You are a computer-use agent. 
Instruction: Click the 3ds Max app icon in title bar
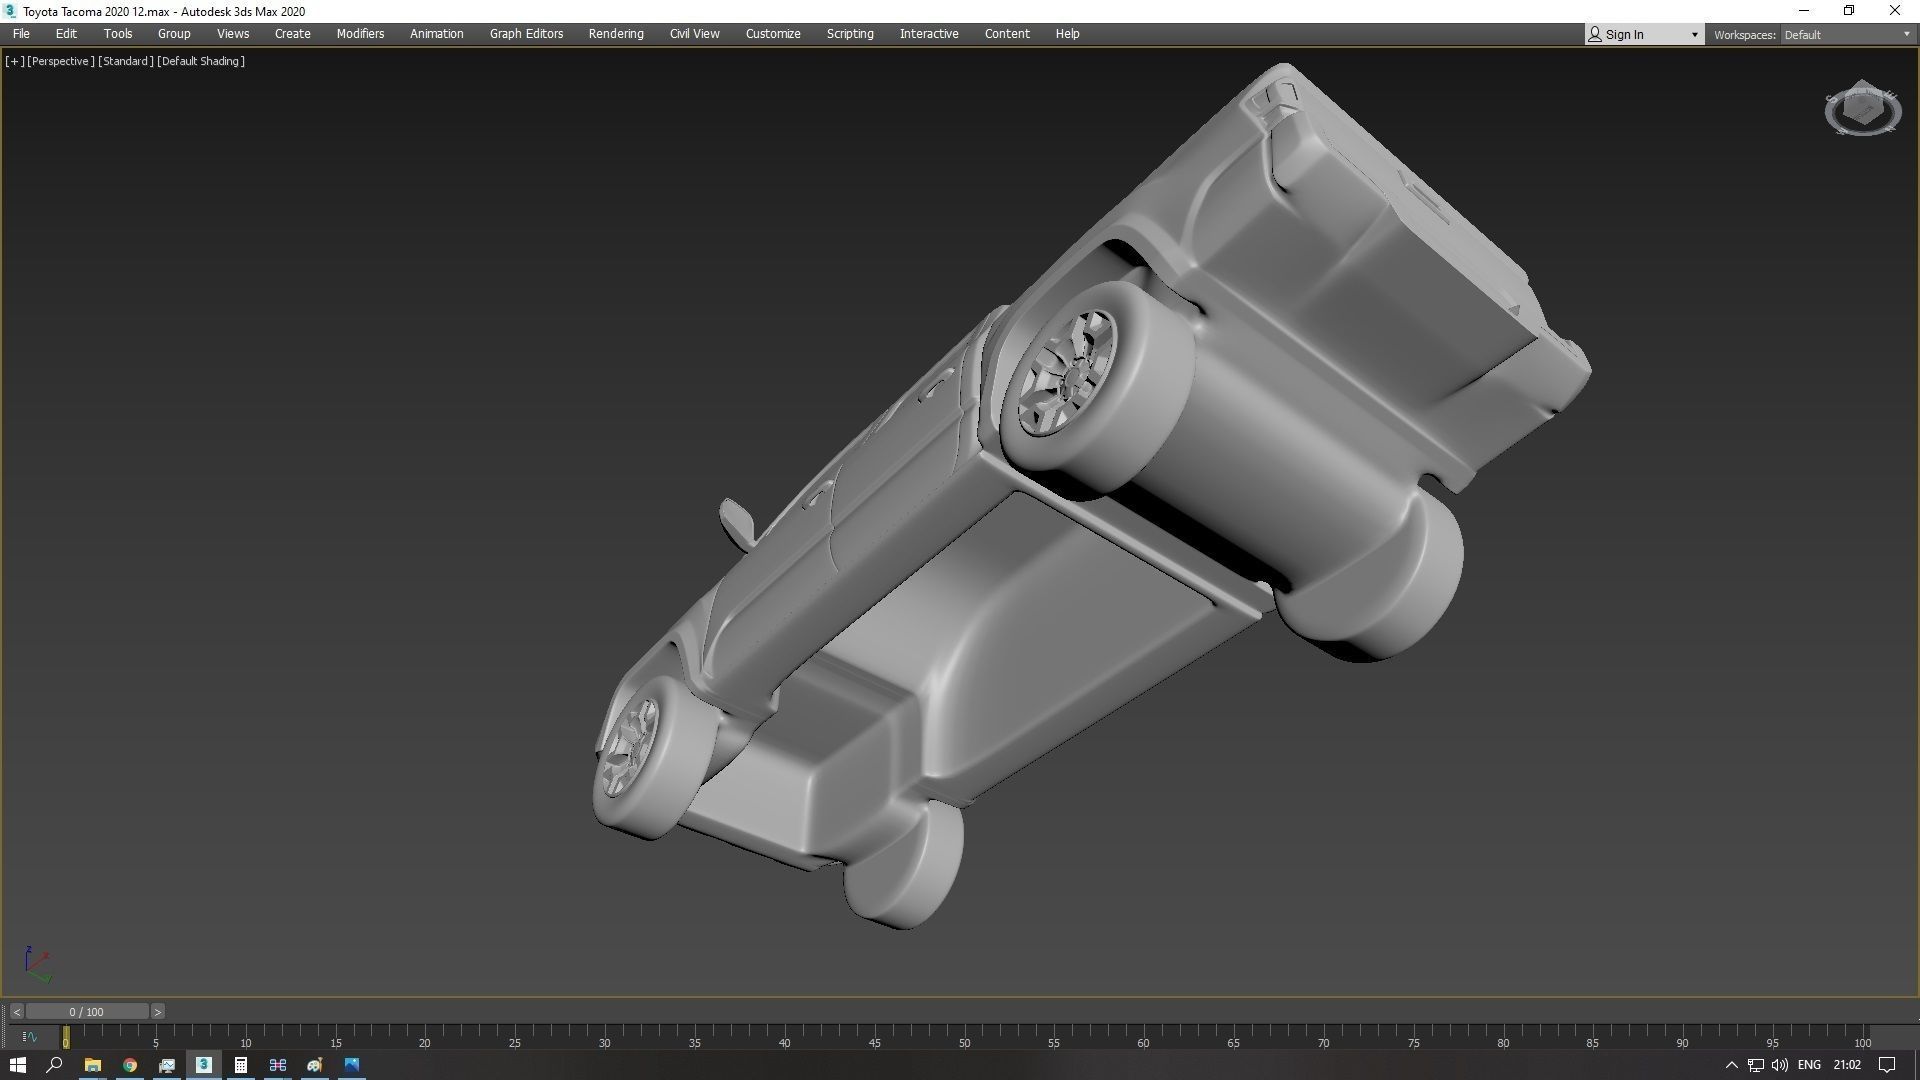tap(11, 11)
